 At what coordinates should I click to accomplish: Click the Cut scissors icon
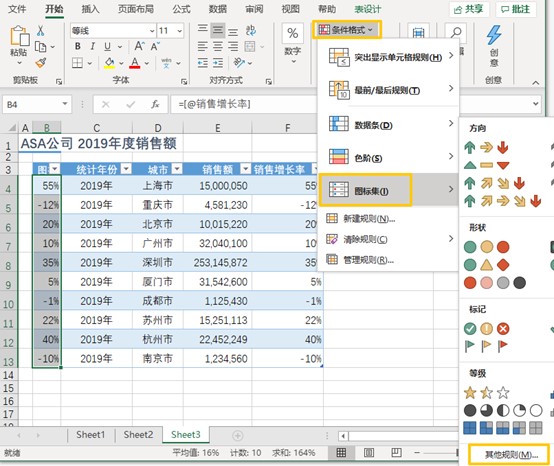pyautogui.click(x=41, y=31)
